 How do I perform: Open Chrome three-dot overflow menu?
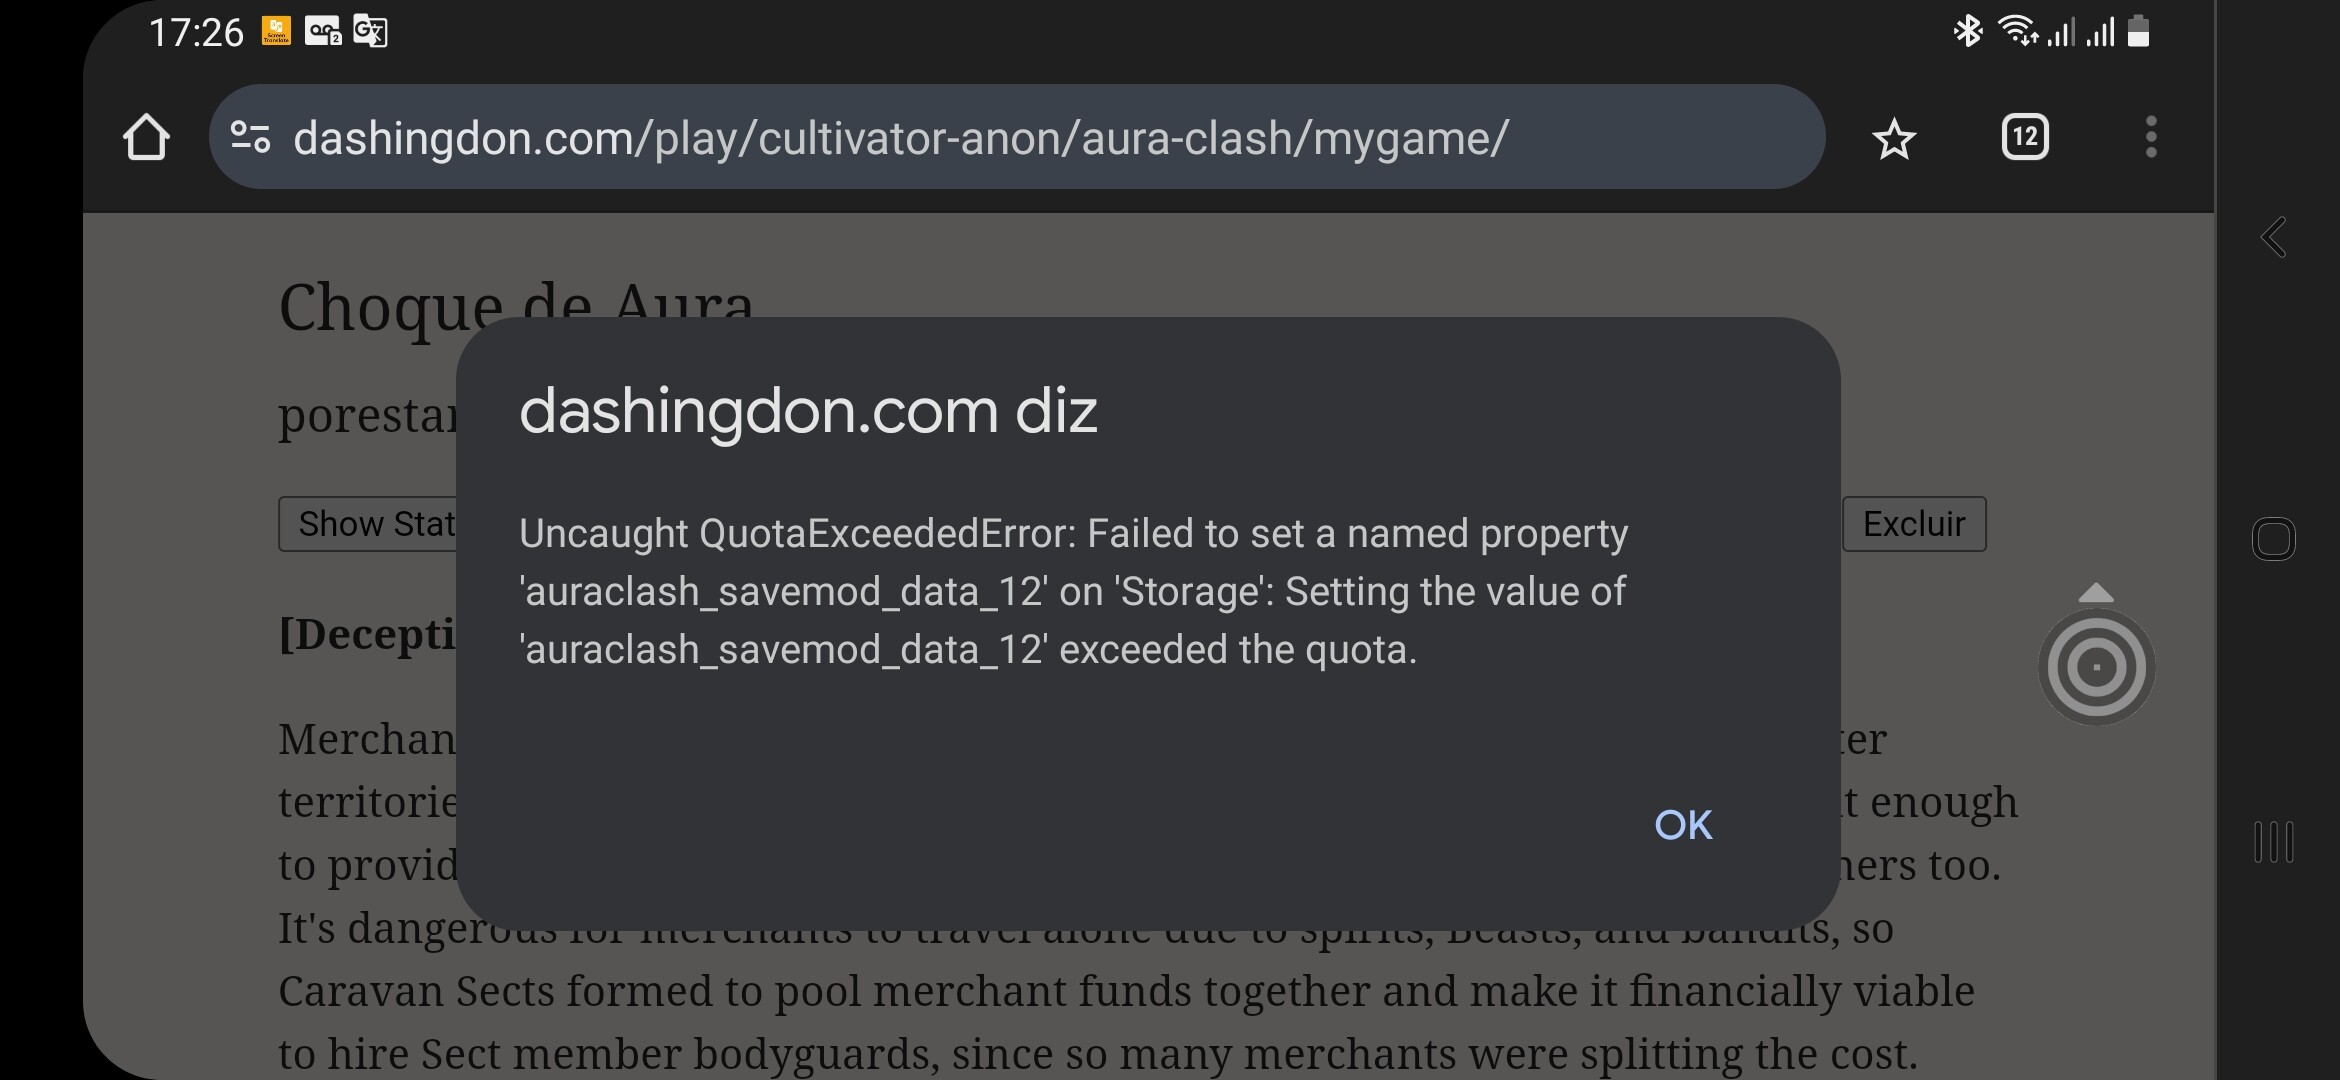click(x=2151, y=137)
